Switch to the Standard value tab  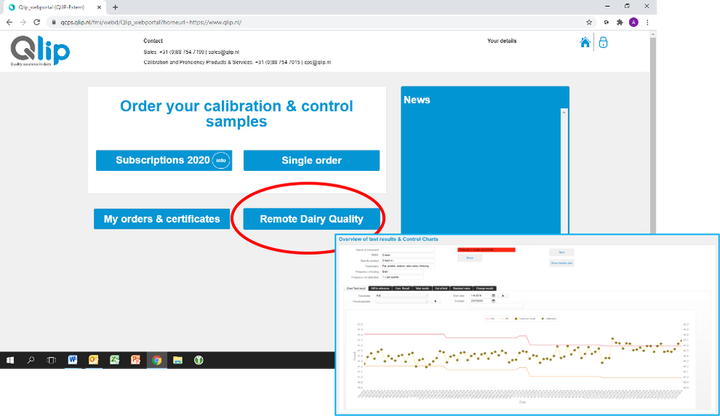(x=461, y=288)
